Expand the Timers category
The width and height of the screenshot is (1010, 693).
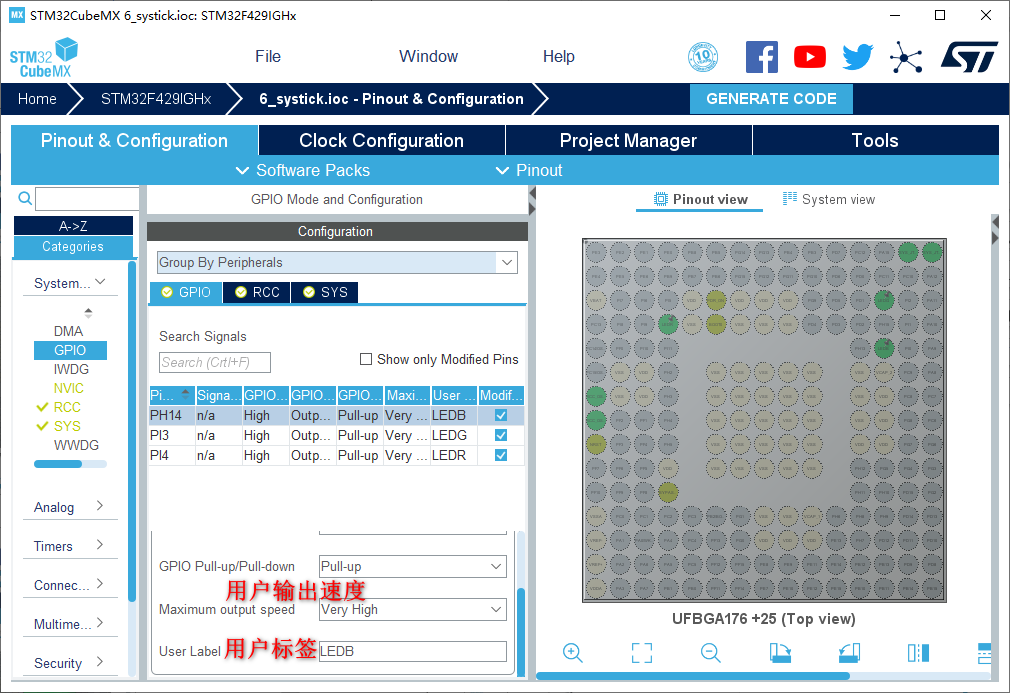click(x=70, y=546)
